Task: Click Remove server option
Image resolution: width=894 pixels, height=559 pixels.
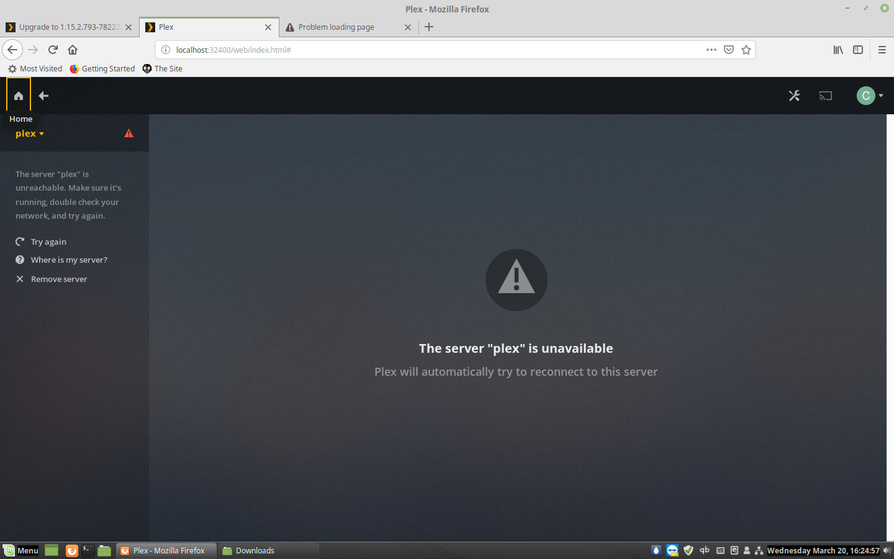Action: (x=59, y=279)
